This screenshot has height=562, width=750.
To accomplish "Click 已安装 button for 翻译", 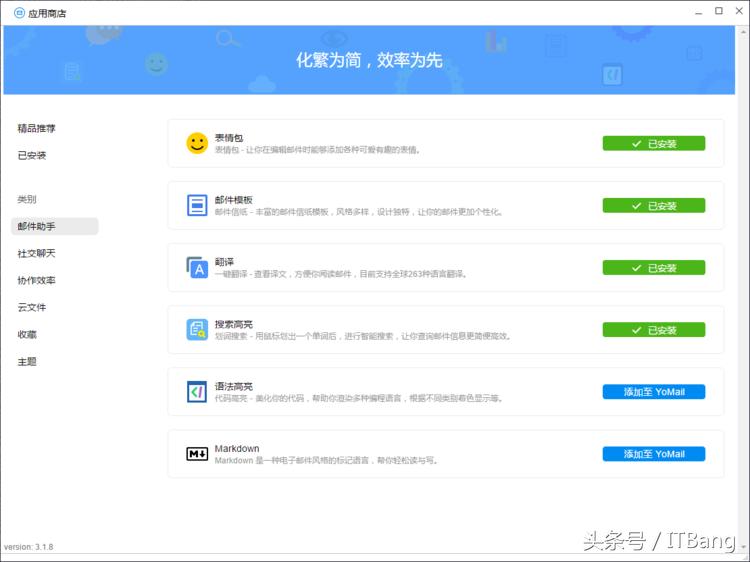I will pyautogui.click(x=653, y=268).
